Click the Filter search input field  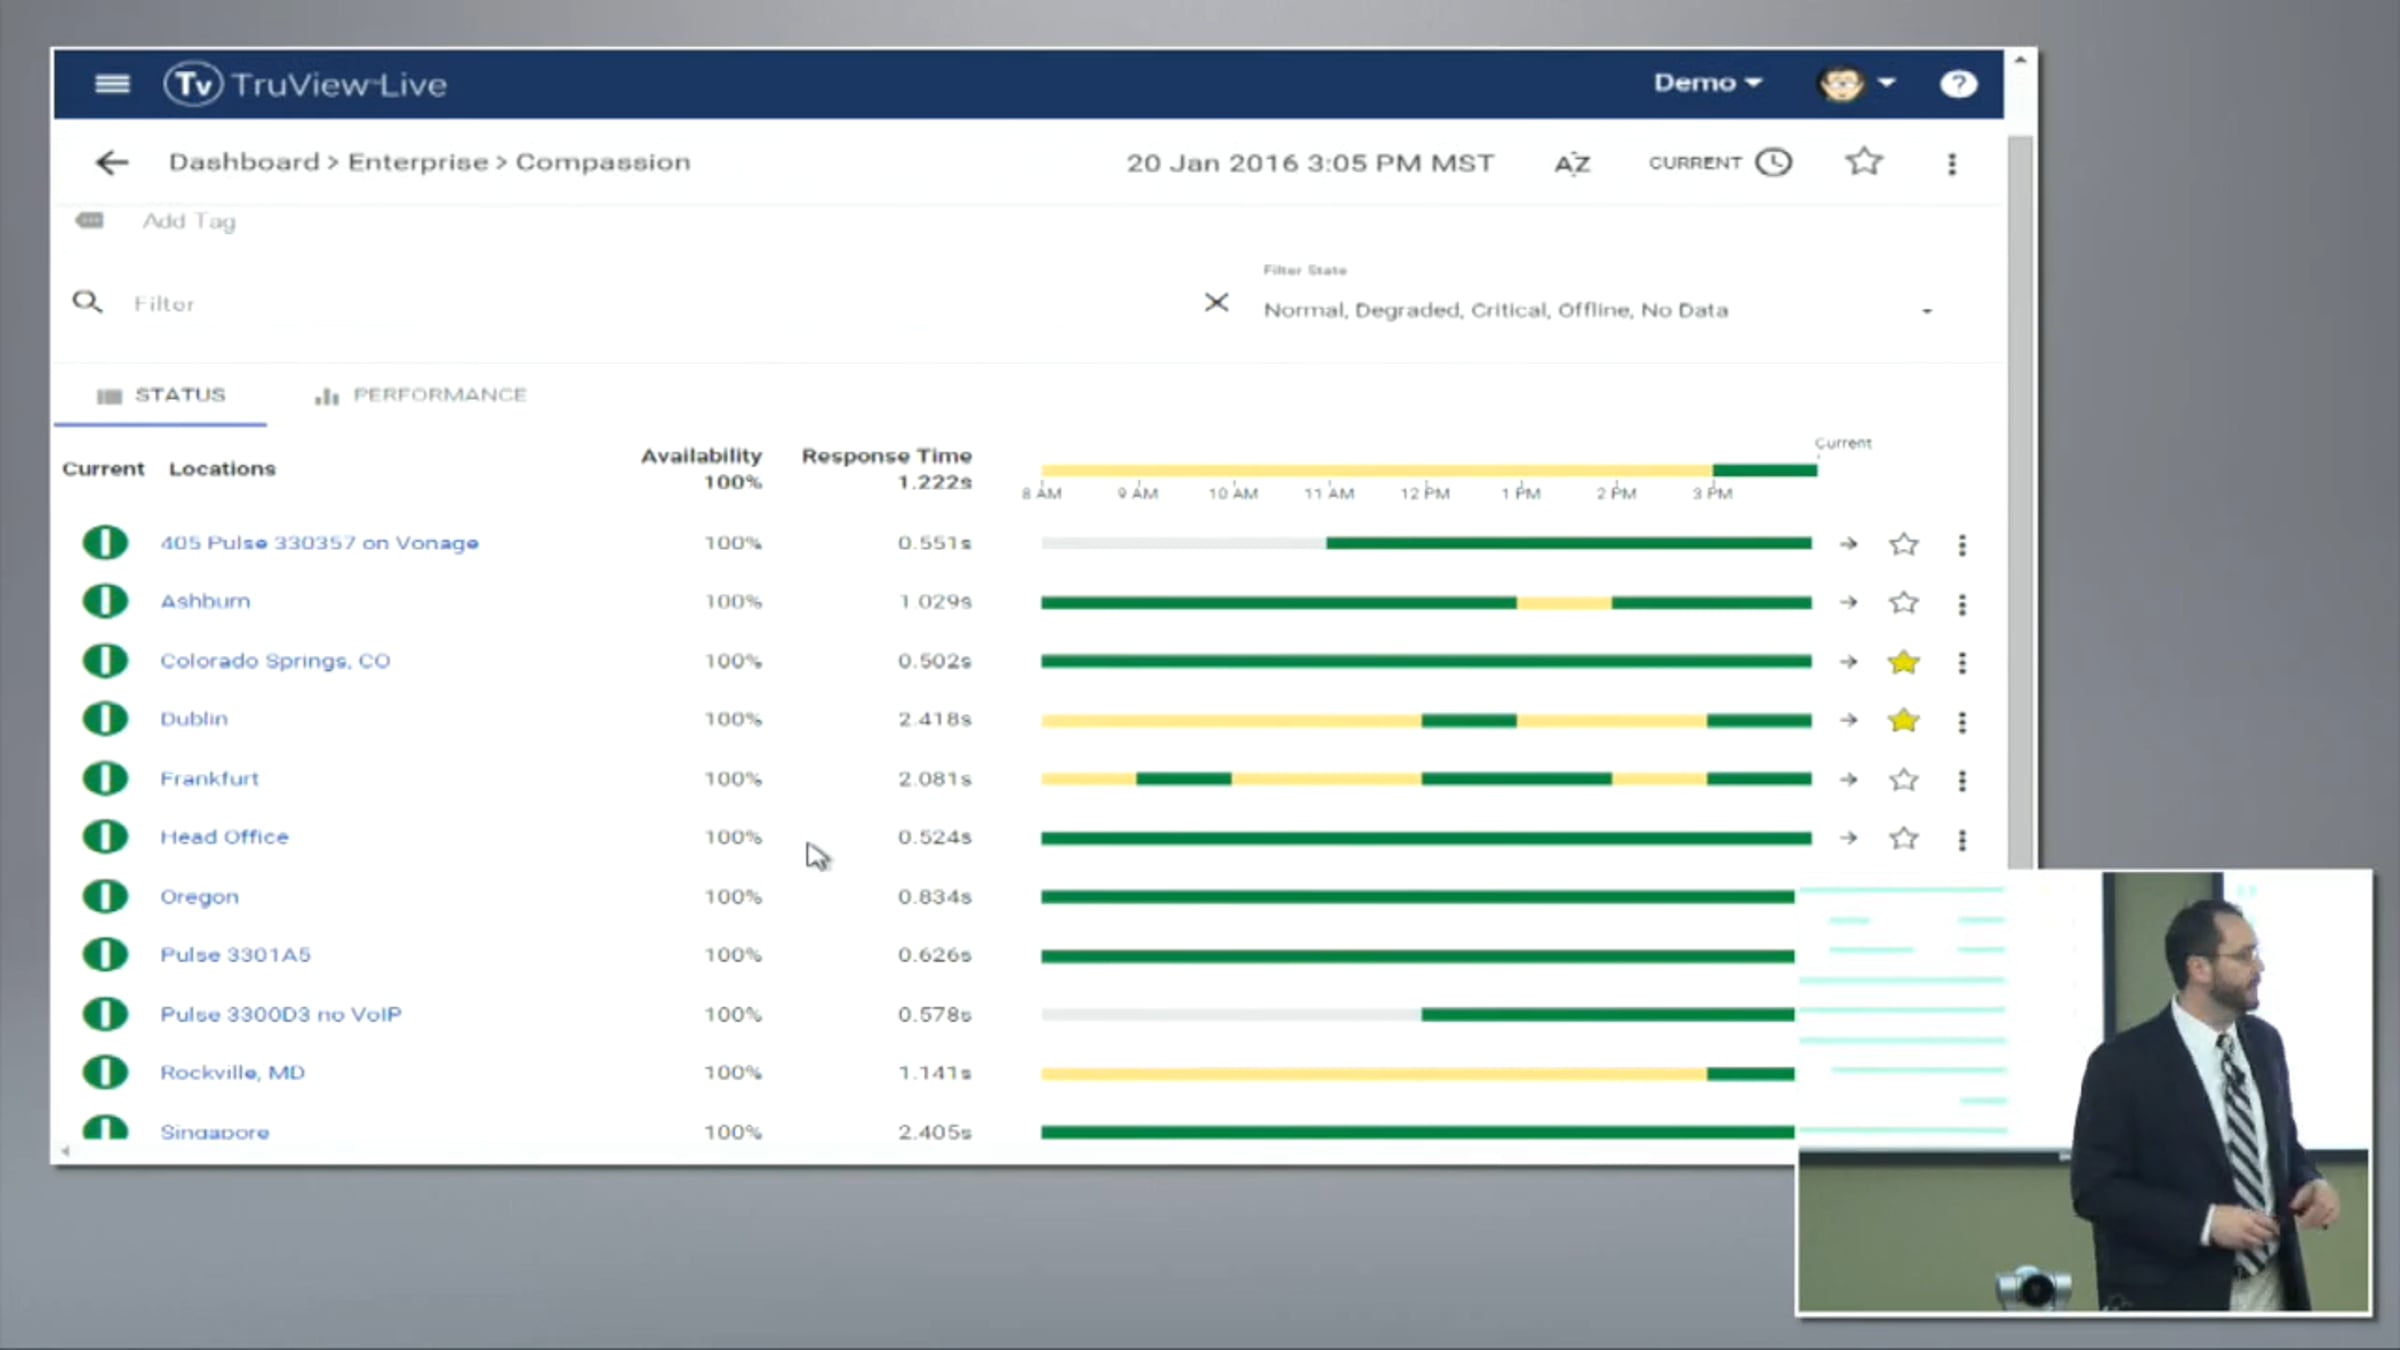pyautogui.click(x=600, y=304)
